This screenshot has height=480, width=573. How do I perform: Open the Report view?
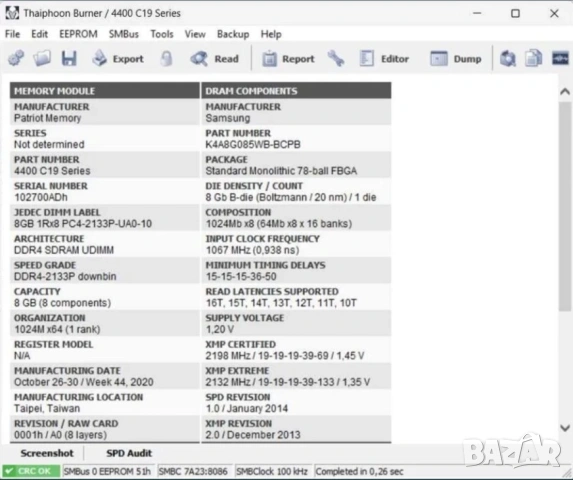(x=288, y=58)
